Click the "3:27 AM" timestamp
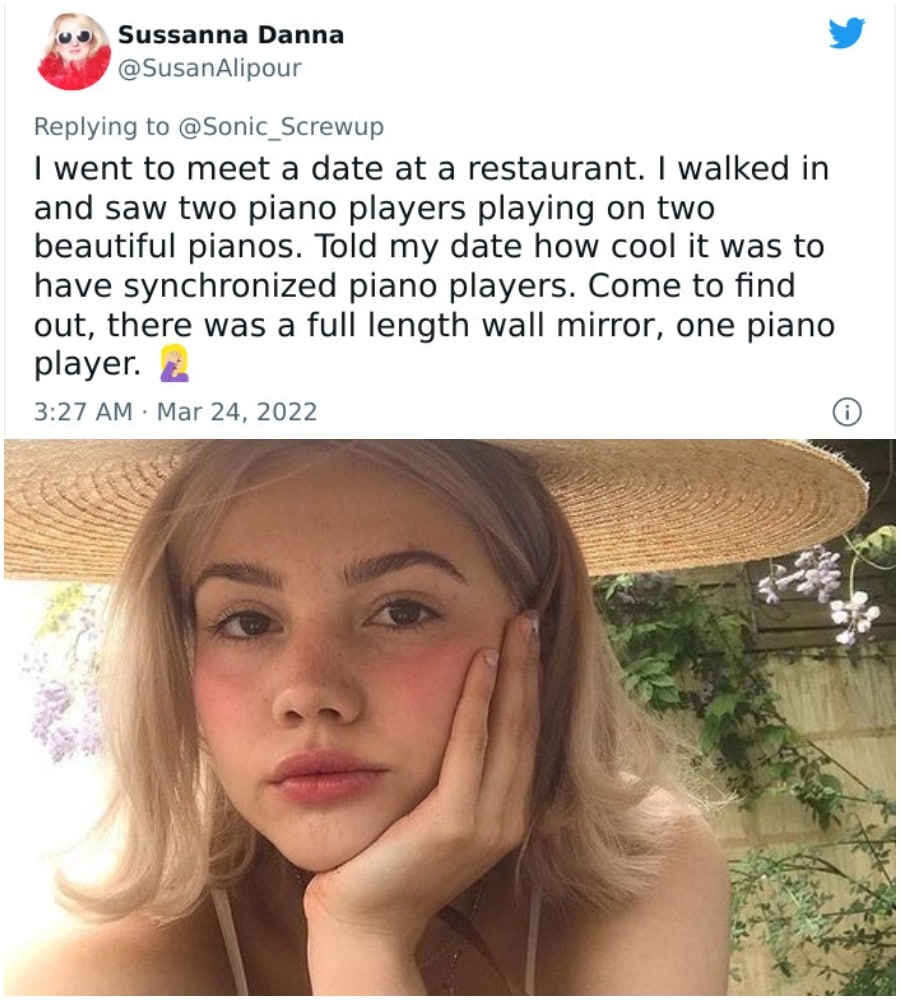900x1000 pixels. tap(83, 411)
